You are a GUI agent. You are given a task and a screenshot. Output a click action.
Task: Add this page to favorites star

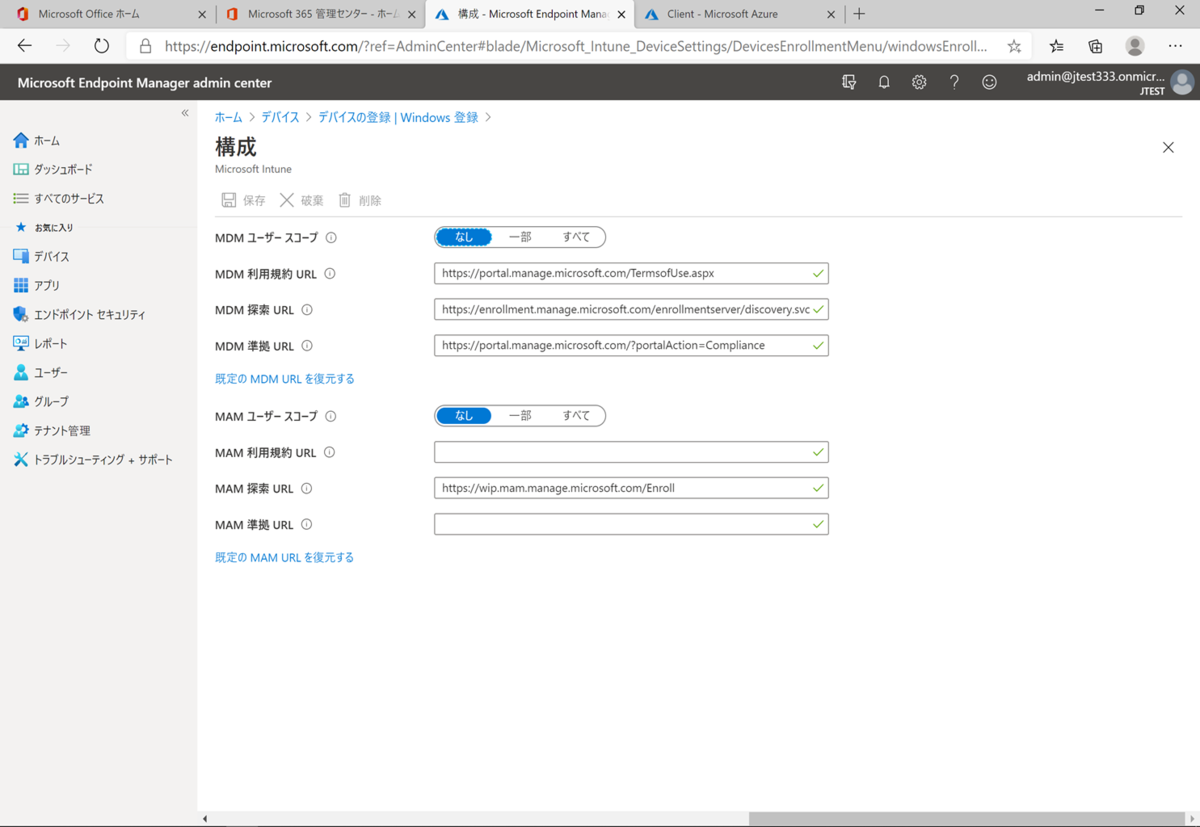click(1014, 46)
